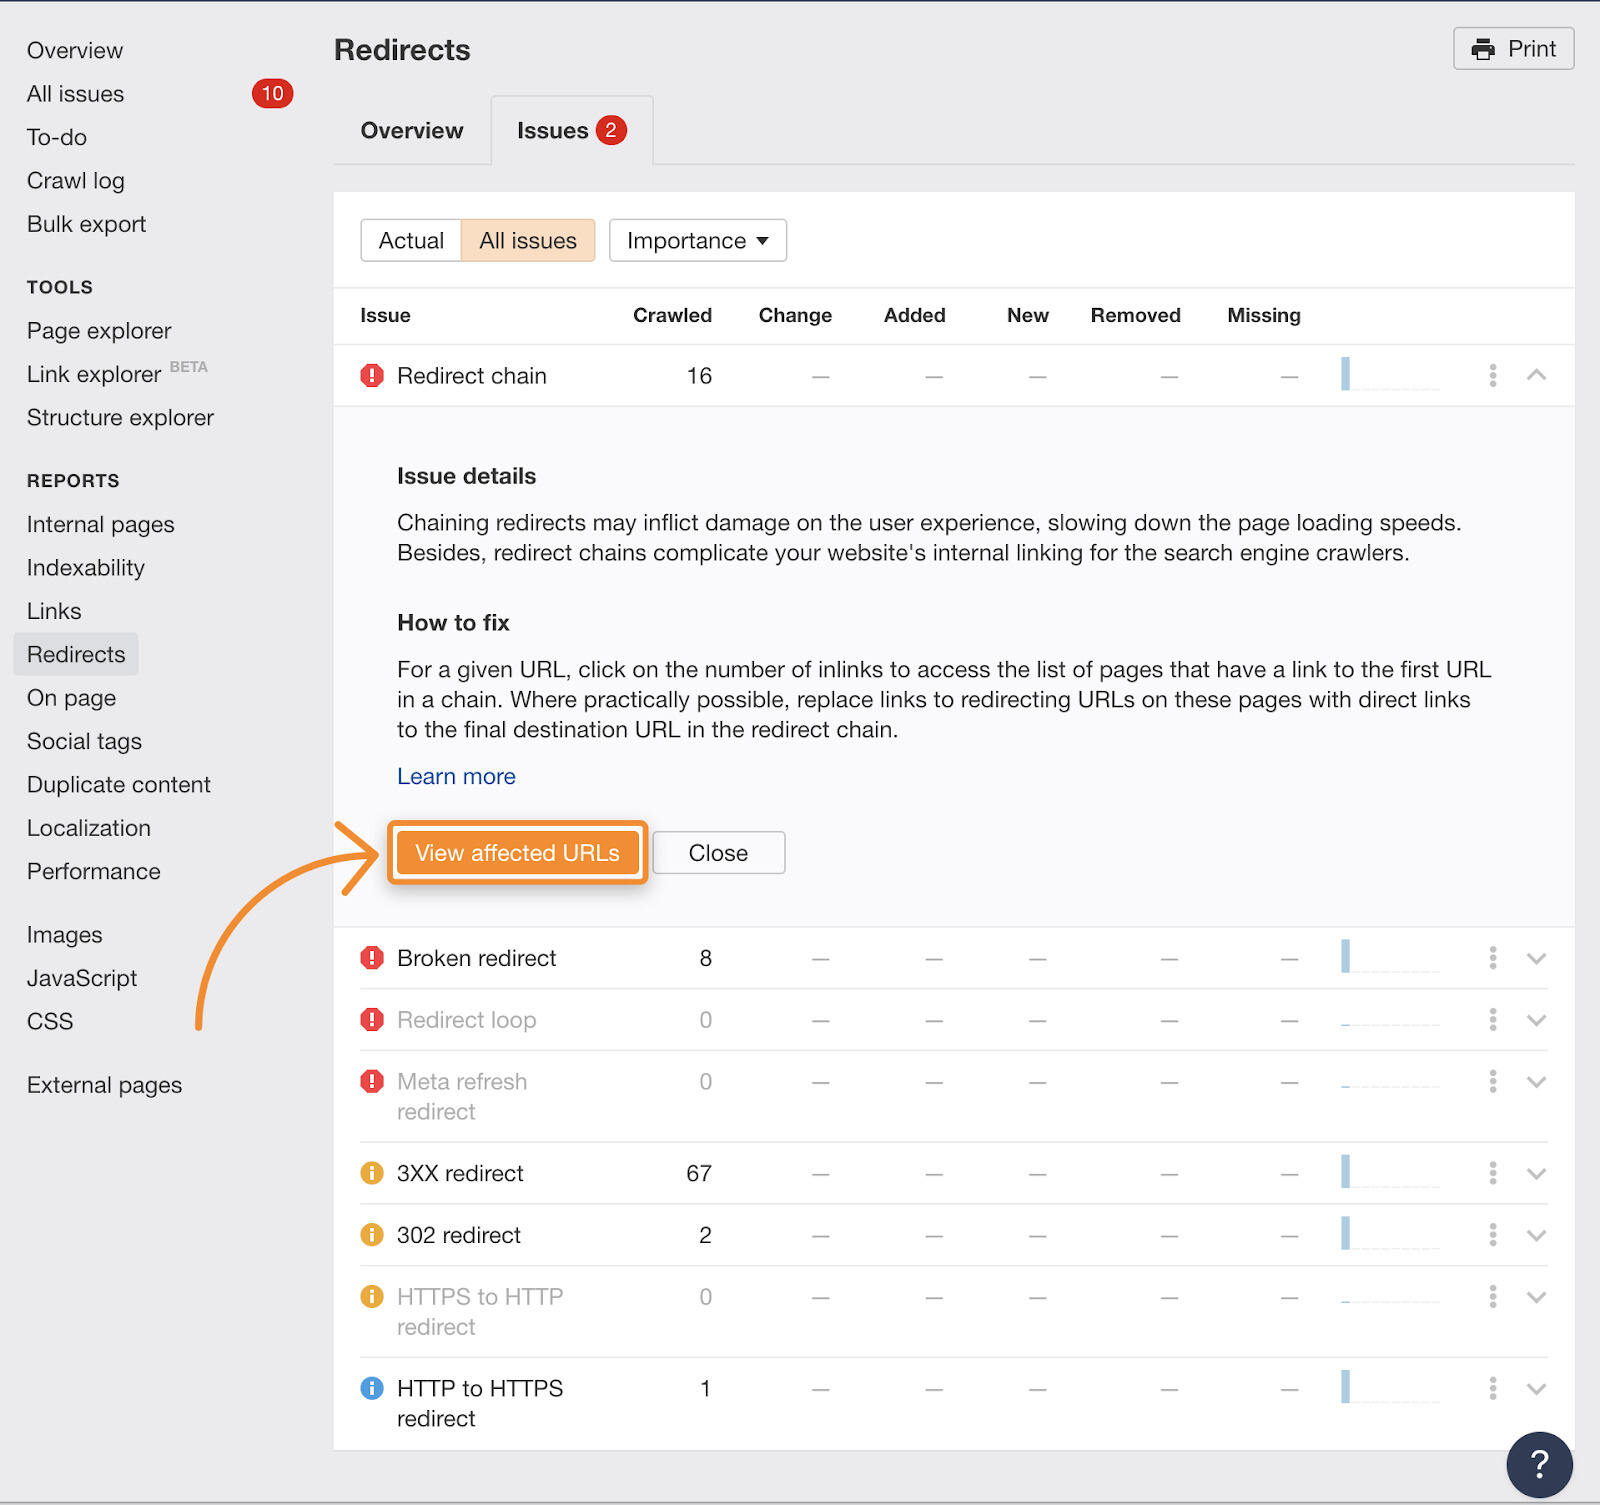The width and height of the screenshot is (1600, 1505).
Task: Open the three-dot menu for 302 redirect
Action: point(1492,1235)
